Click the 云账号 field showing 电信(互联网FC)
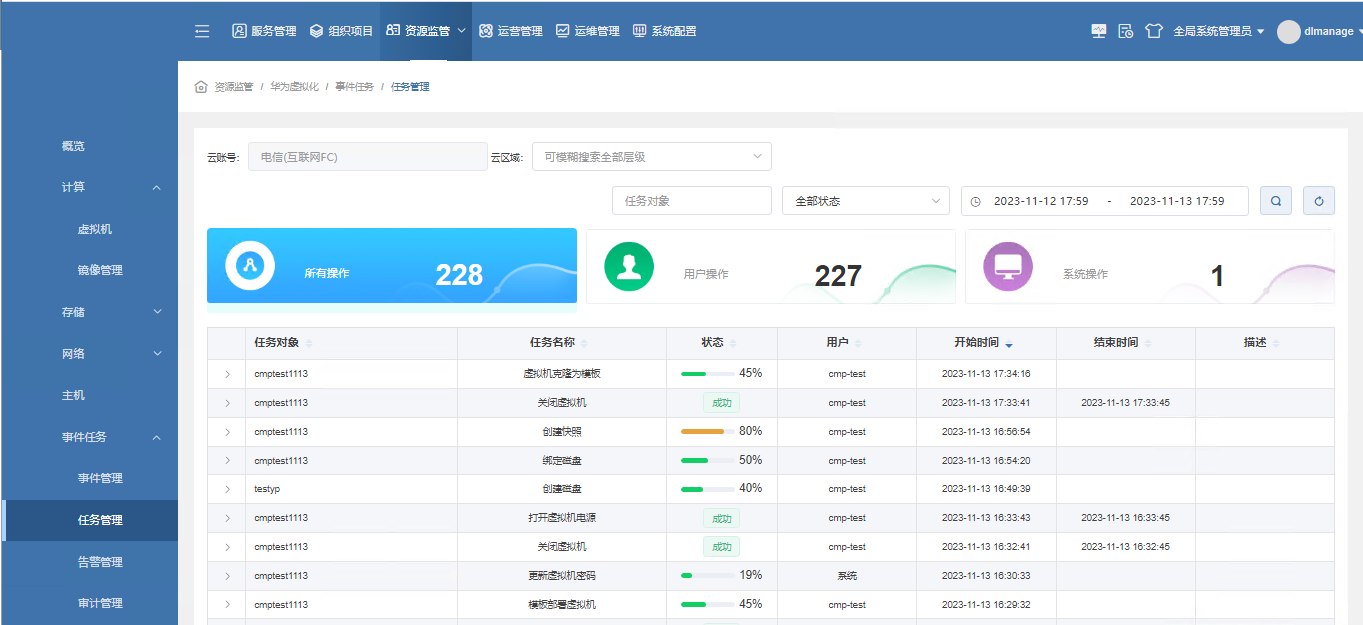The width and height of the screenshot is (1363, 625). click(368, 157)
